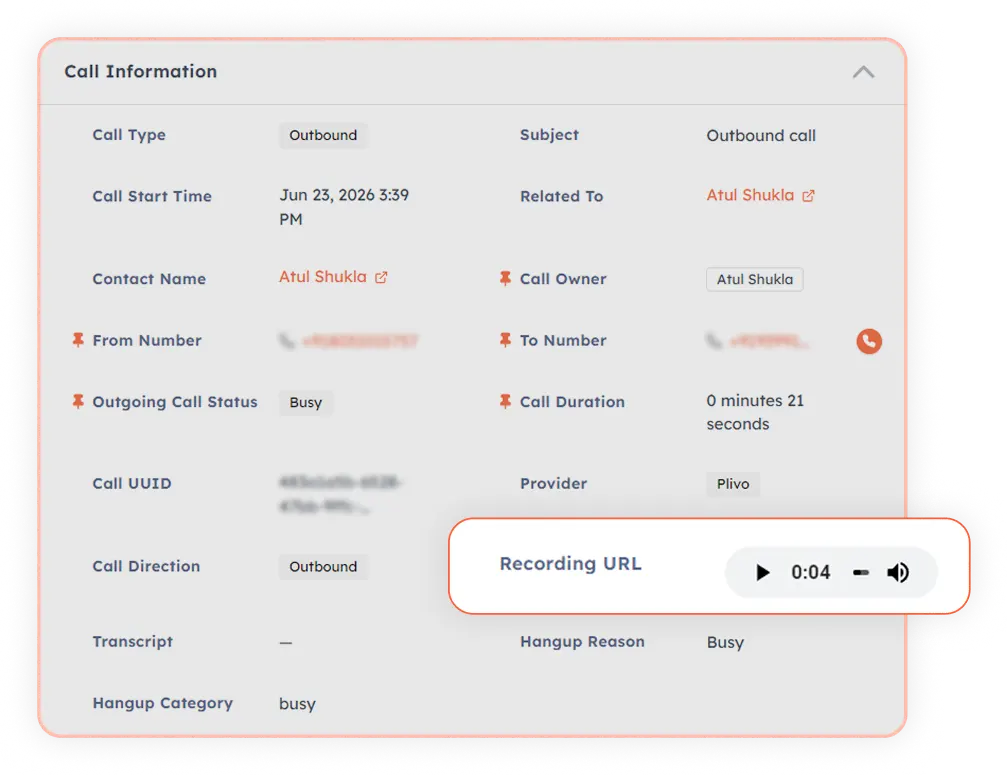Image resolution: width=1008 pixels, height=776 pixels.
Task: Click the Outbound tag in Call Type
Action: click(323, 136)
